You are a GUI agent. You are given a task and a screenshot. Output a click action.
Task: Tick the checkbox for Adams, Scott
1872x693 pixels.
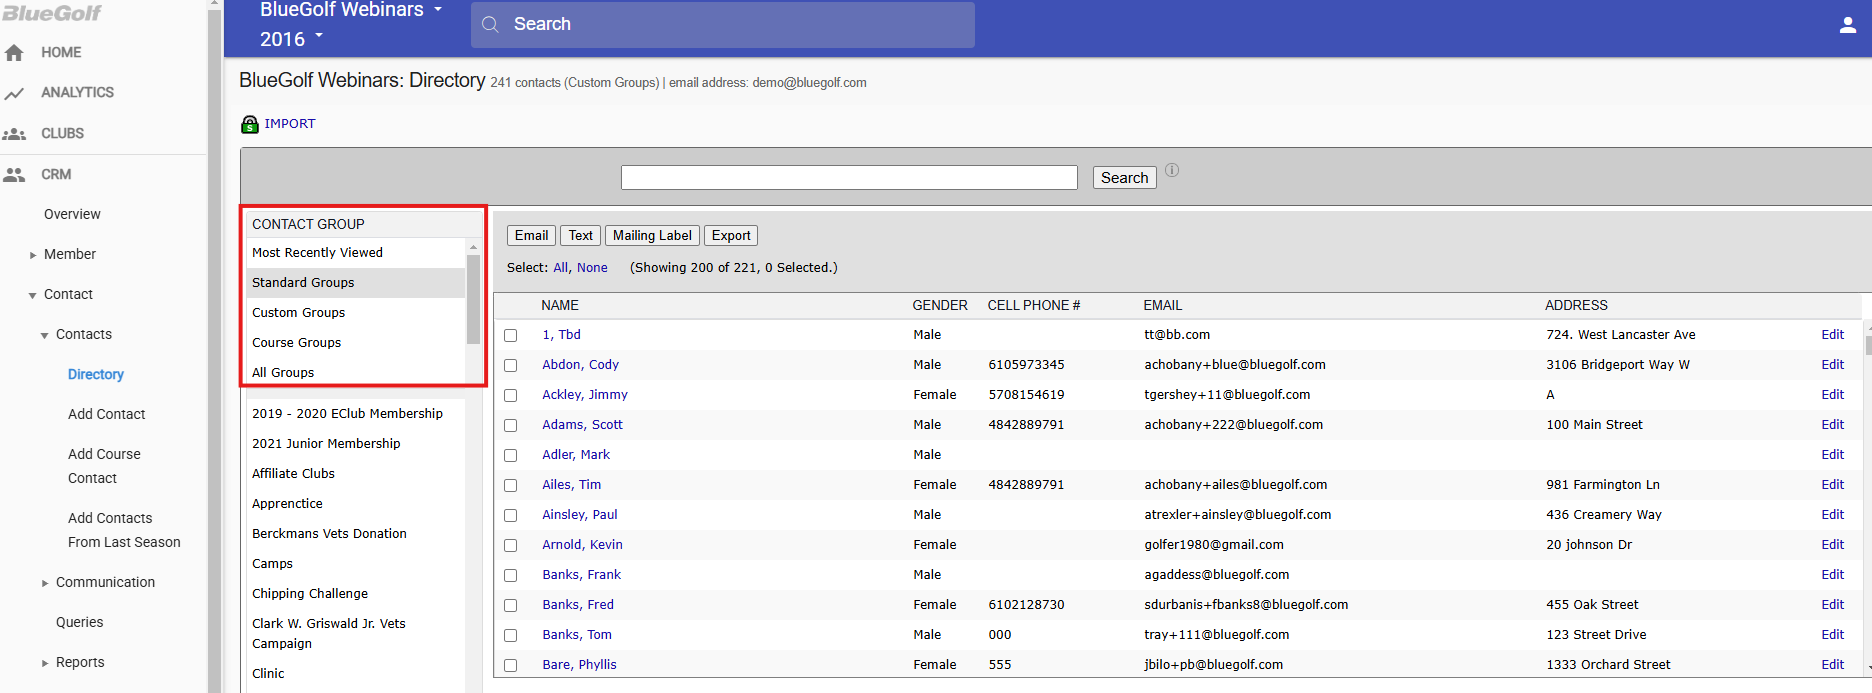510,425
